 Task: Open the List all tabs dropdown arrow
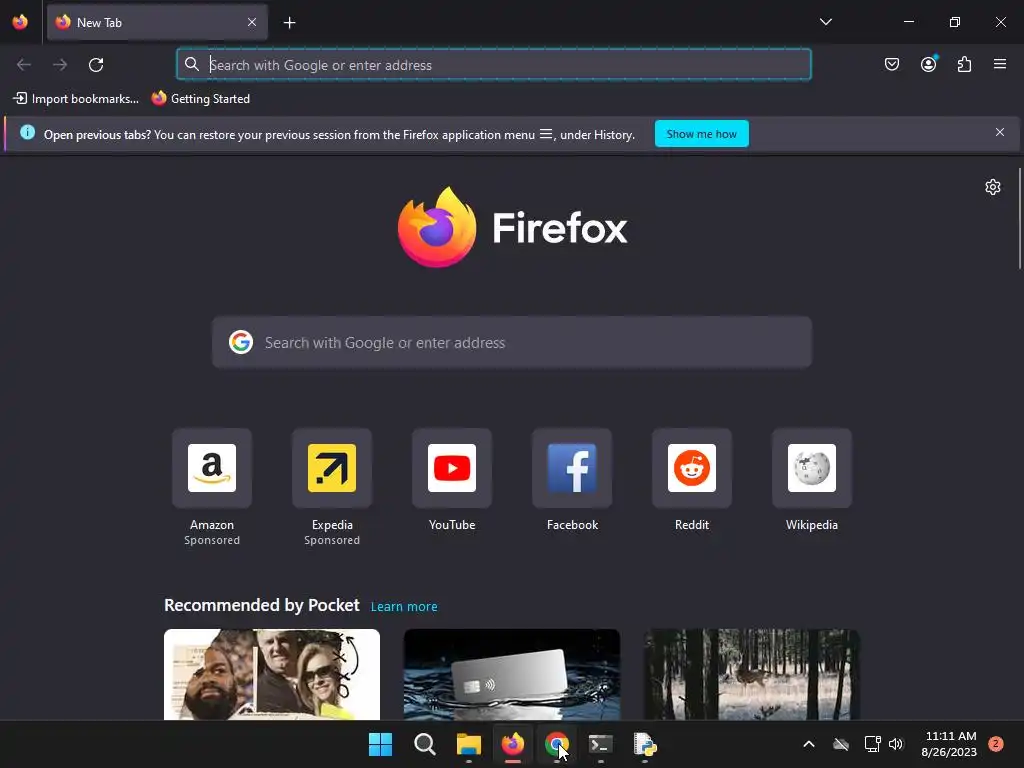click(x=825, y=22)
